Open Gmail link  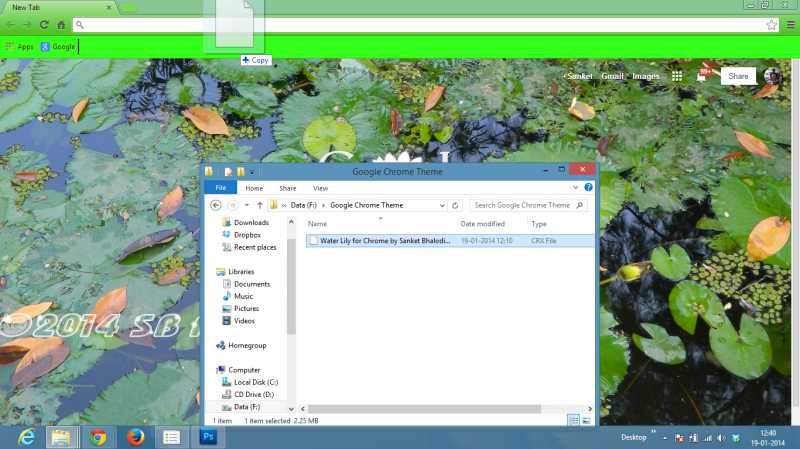(612, 76)
